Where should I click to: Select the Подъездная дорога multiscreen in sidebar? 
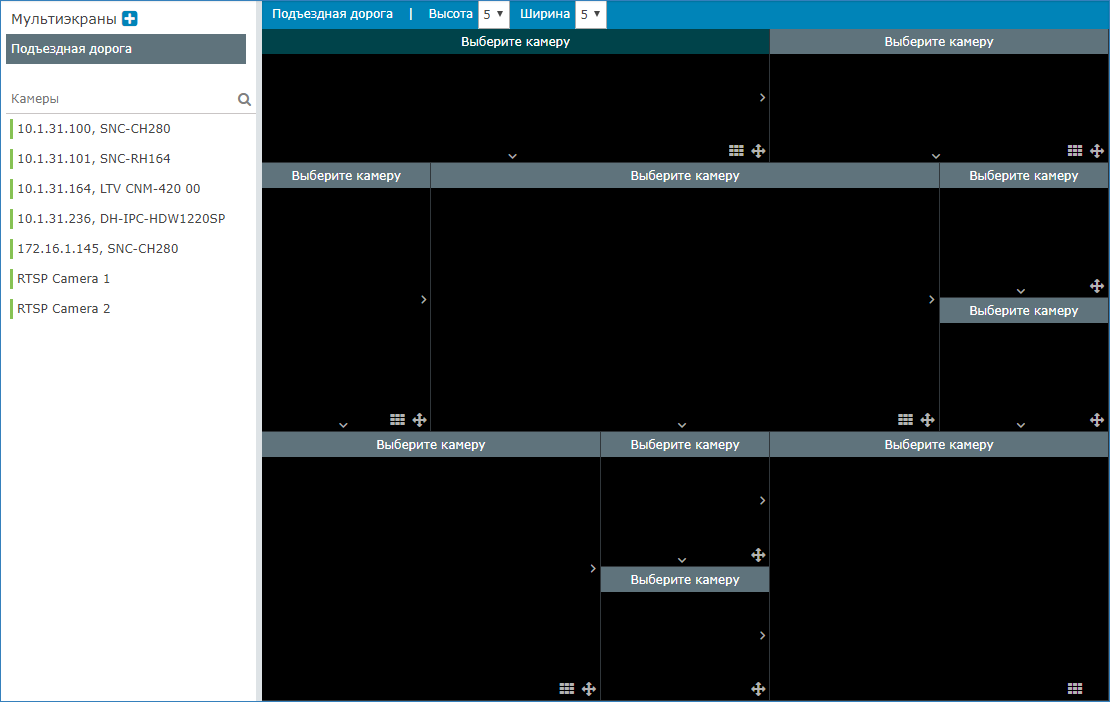[x=126, y=49]
